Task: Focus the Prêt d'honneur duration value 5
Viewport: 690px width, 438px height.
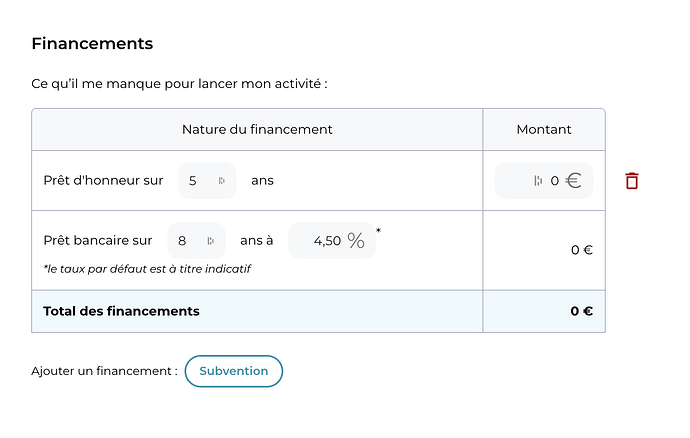Action: click(193, 181)
